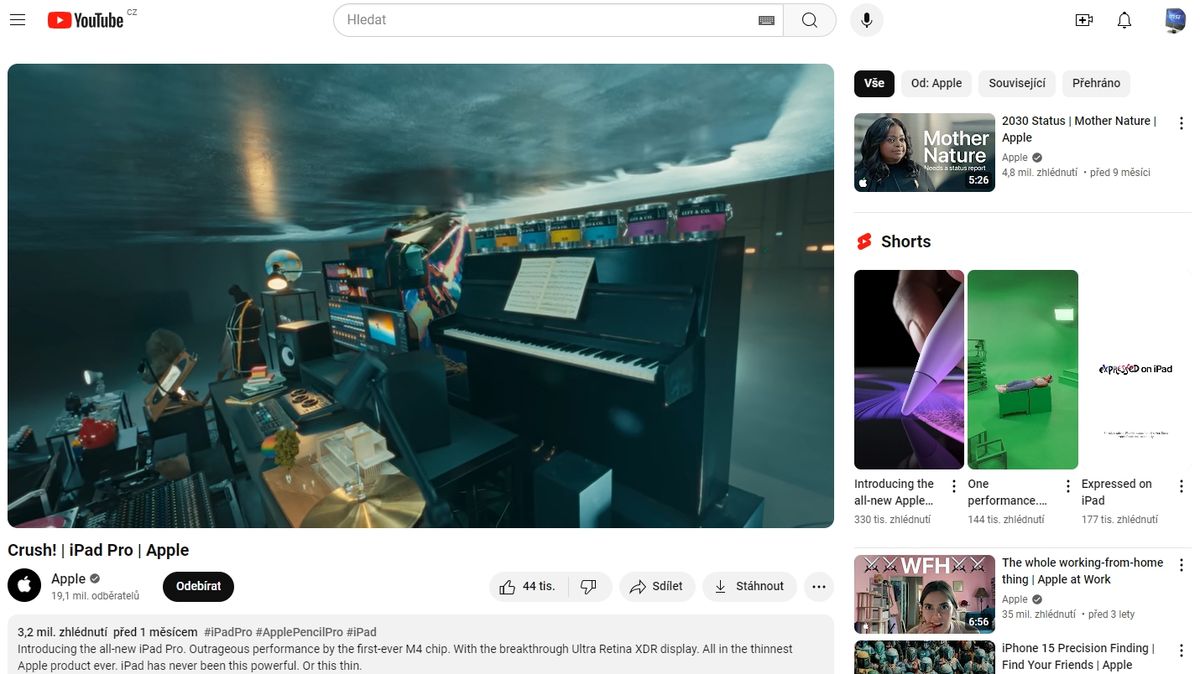Image resolution: width=1200 pixels, height=674 pixels.
Task: Open 'One performance' short title
Action: point(1008,492)
